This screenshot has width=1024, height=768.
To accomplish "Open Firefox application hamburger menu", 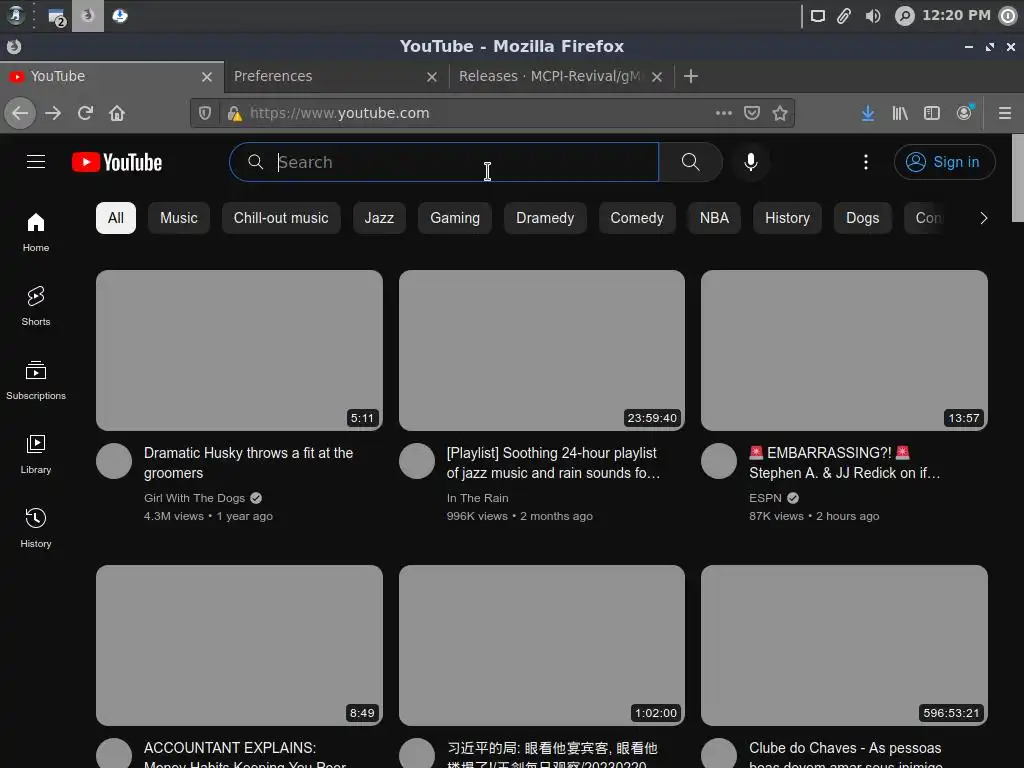I will tap(1005, 113).
